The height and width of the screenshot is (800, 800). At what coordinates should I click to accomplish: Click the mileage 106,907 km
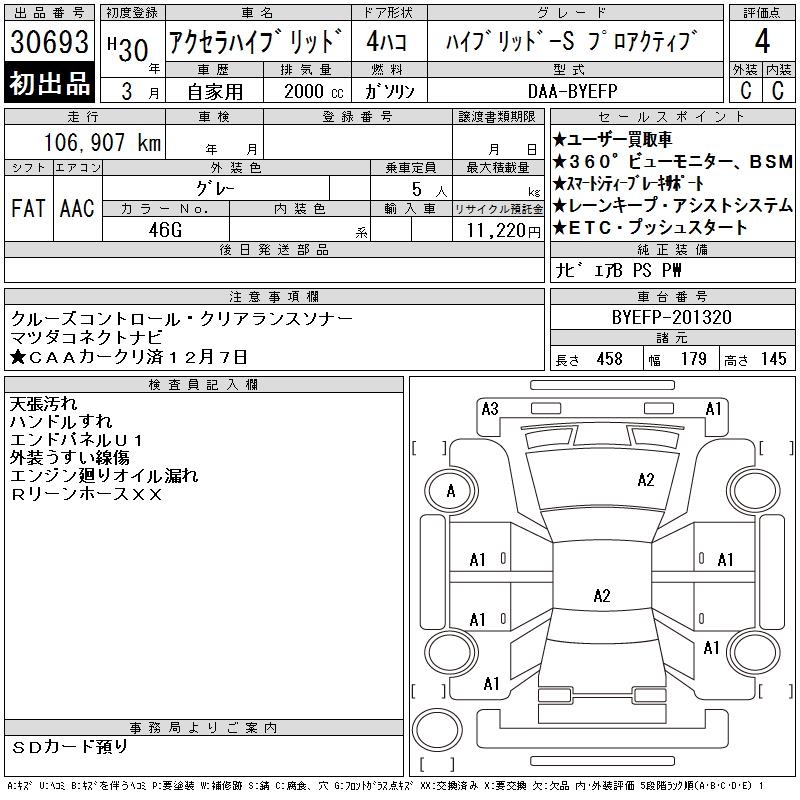tap(102, 142)
